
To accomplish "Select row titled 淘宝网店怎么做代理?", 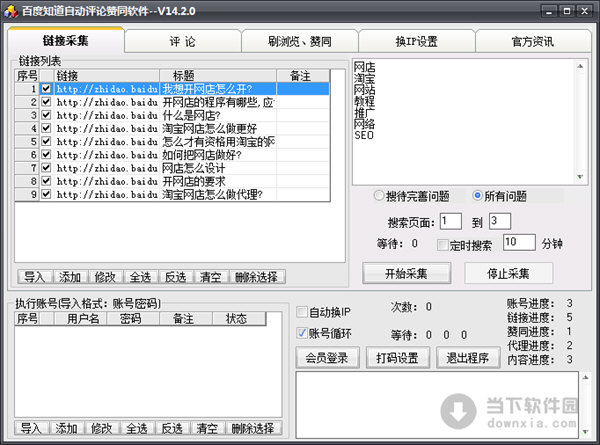I will [x=172, y=194].
